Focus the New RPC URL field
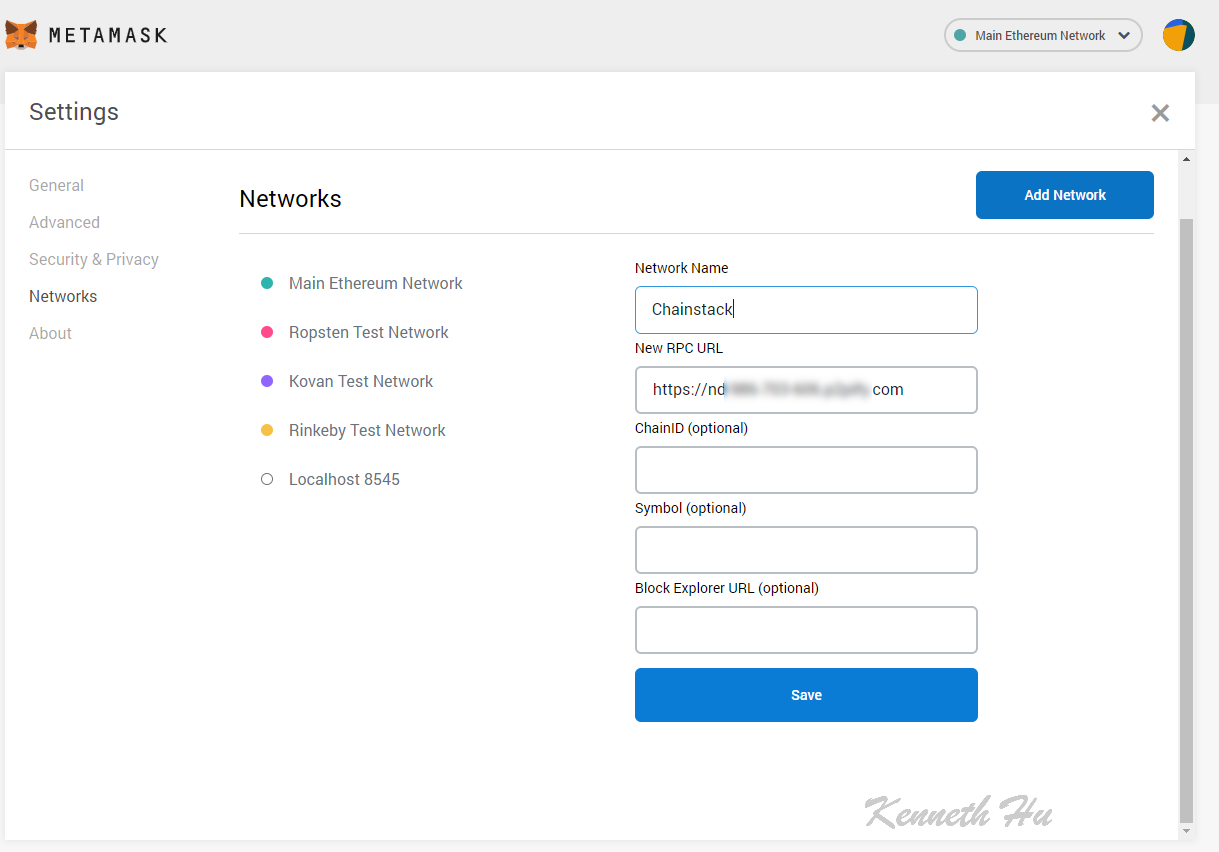The width and height of the screenshot is (1219, 852). [806, 390]
